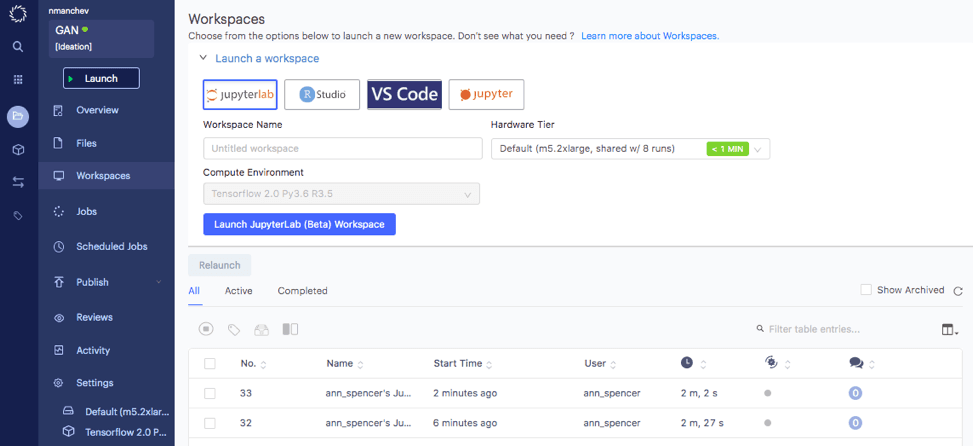Open the Learn more about Workspaces link
The image size is (973, 446).
pyautogui.click(x=650, y=36)
